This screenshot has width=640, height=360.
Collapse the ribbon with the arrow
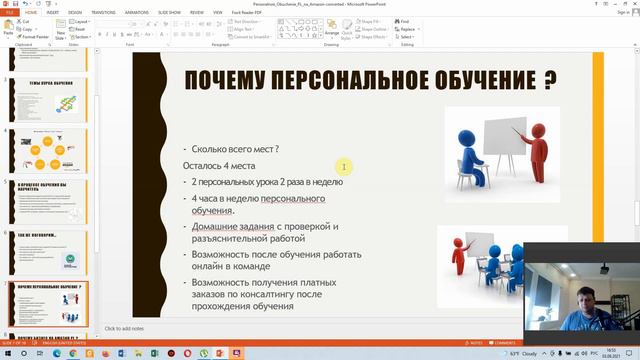tap(635, 44)
